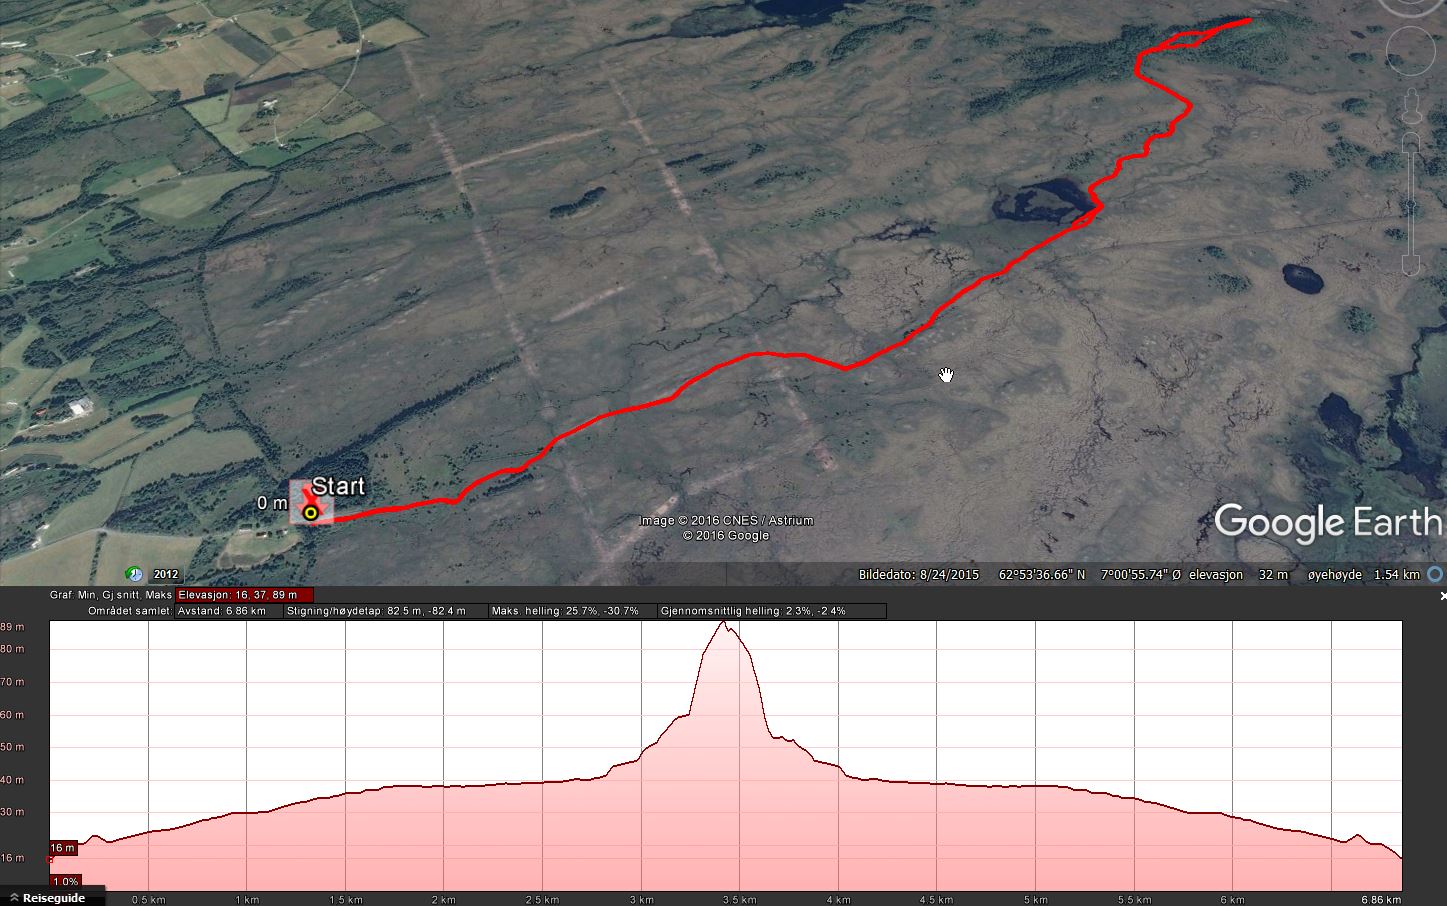This screenshot has width=1447, height=906.
Task: Close the elevation profile panel
Action: (1442, 596)
